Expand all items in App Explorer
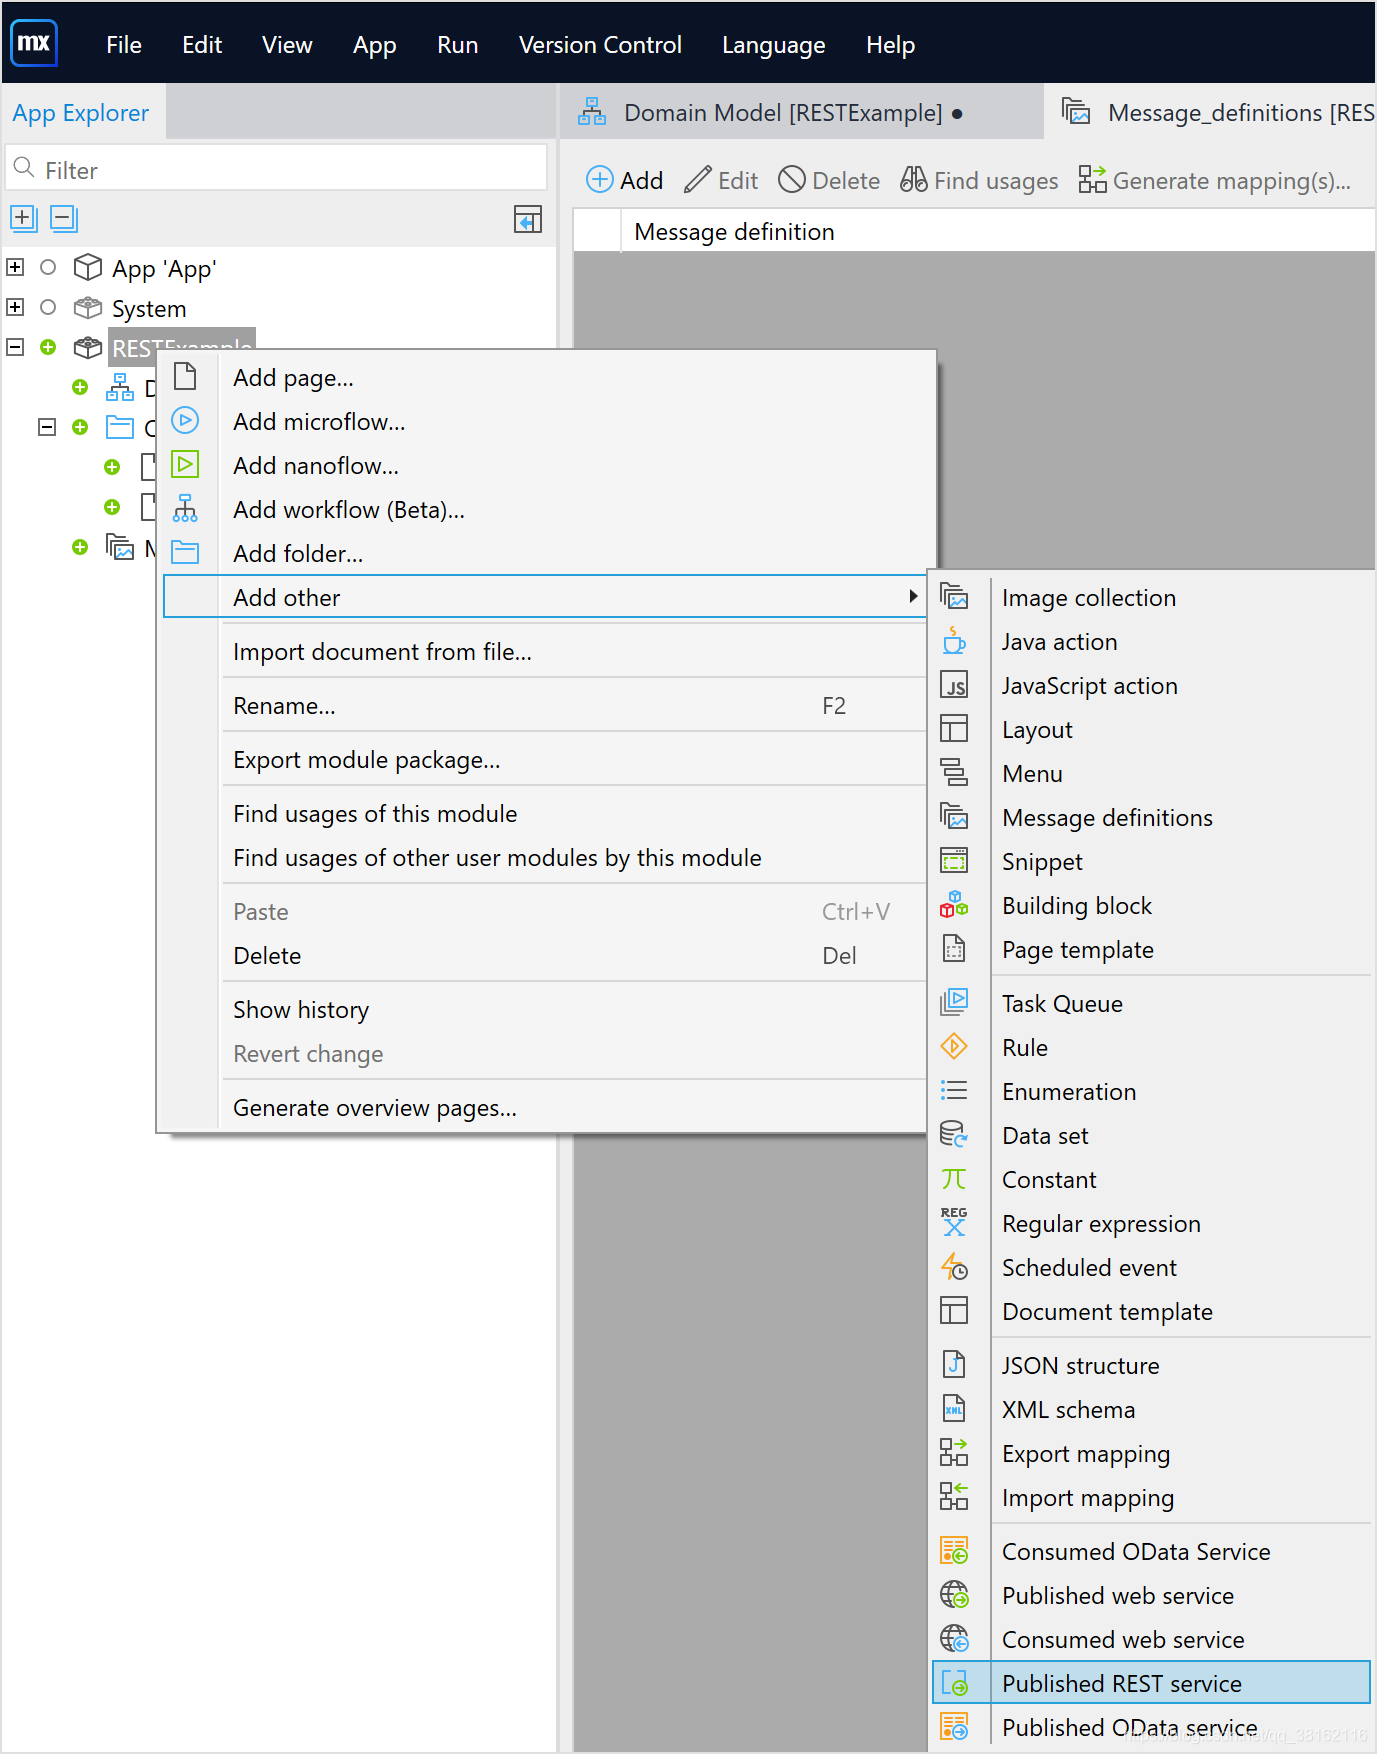This screenshot has width=1377, height=1754. pos(24,218)
